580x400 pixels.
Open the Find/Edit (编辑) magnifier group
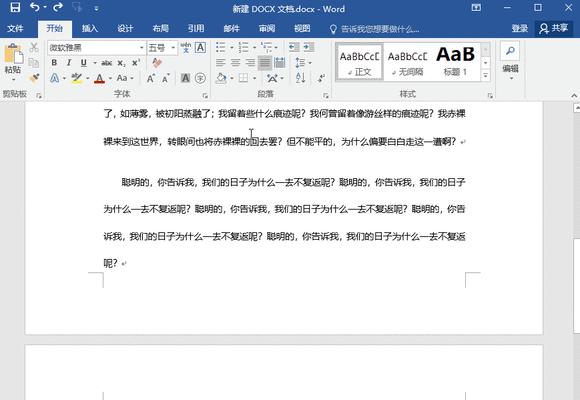510,61
